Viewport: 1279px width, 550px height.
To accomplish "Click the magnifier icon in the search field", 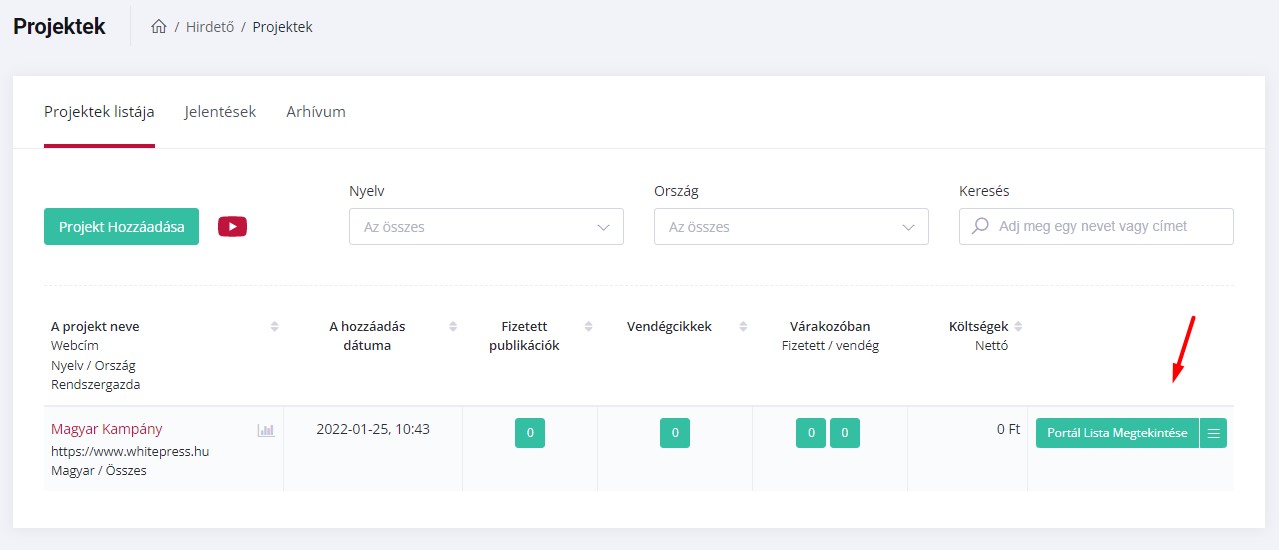I will [x=981, y=226].
